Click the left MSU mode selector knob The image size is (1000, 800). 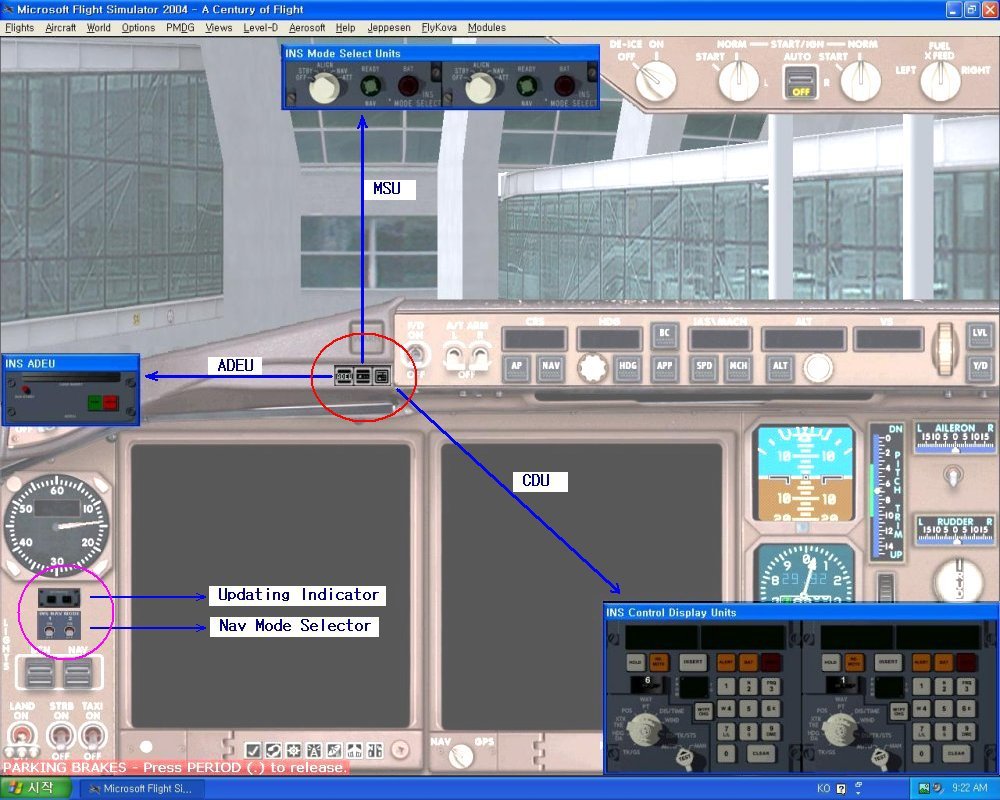[x=325, y=88]
